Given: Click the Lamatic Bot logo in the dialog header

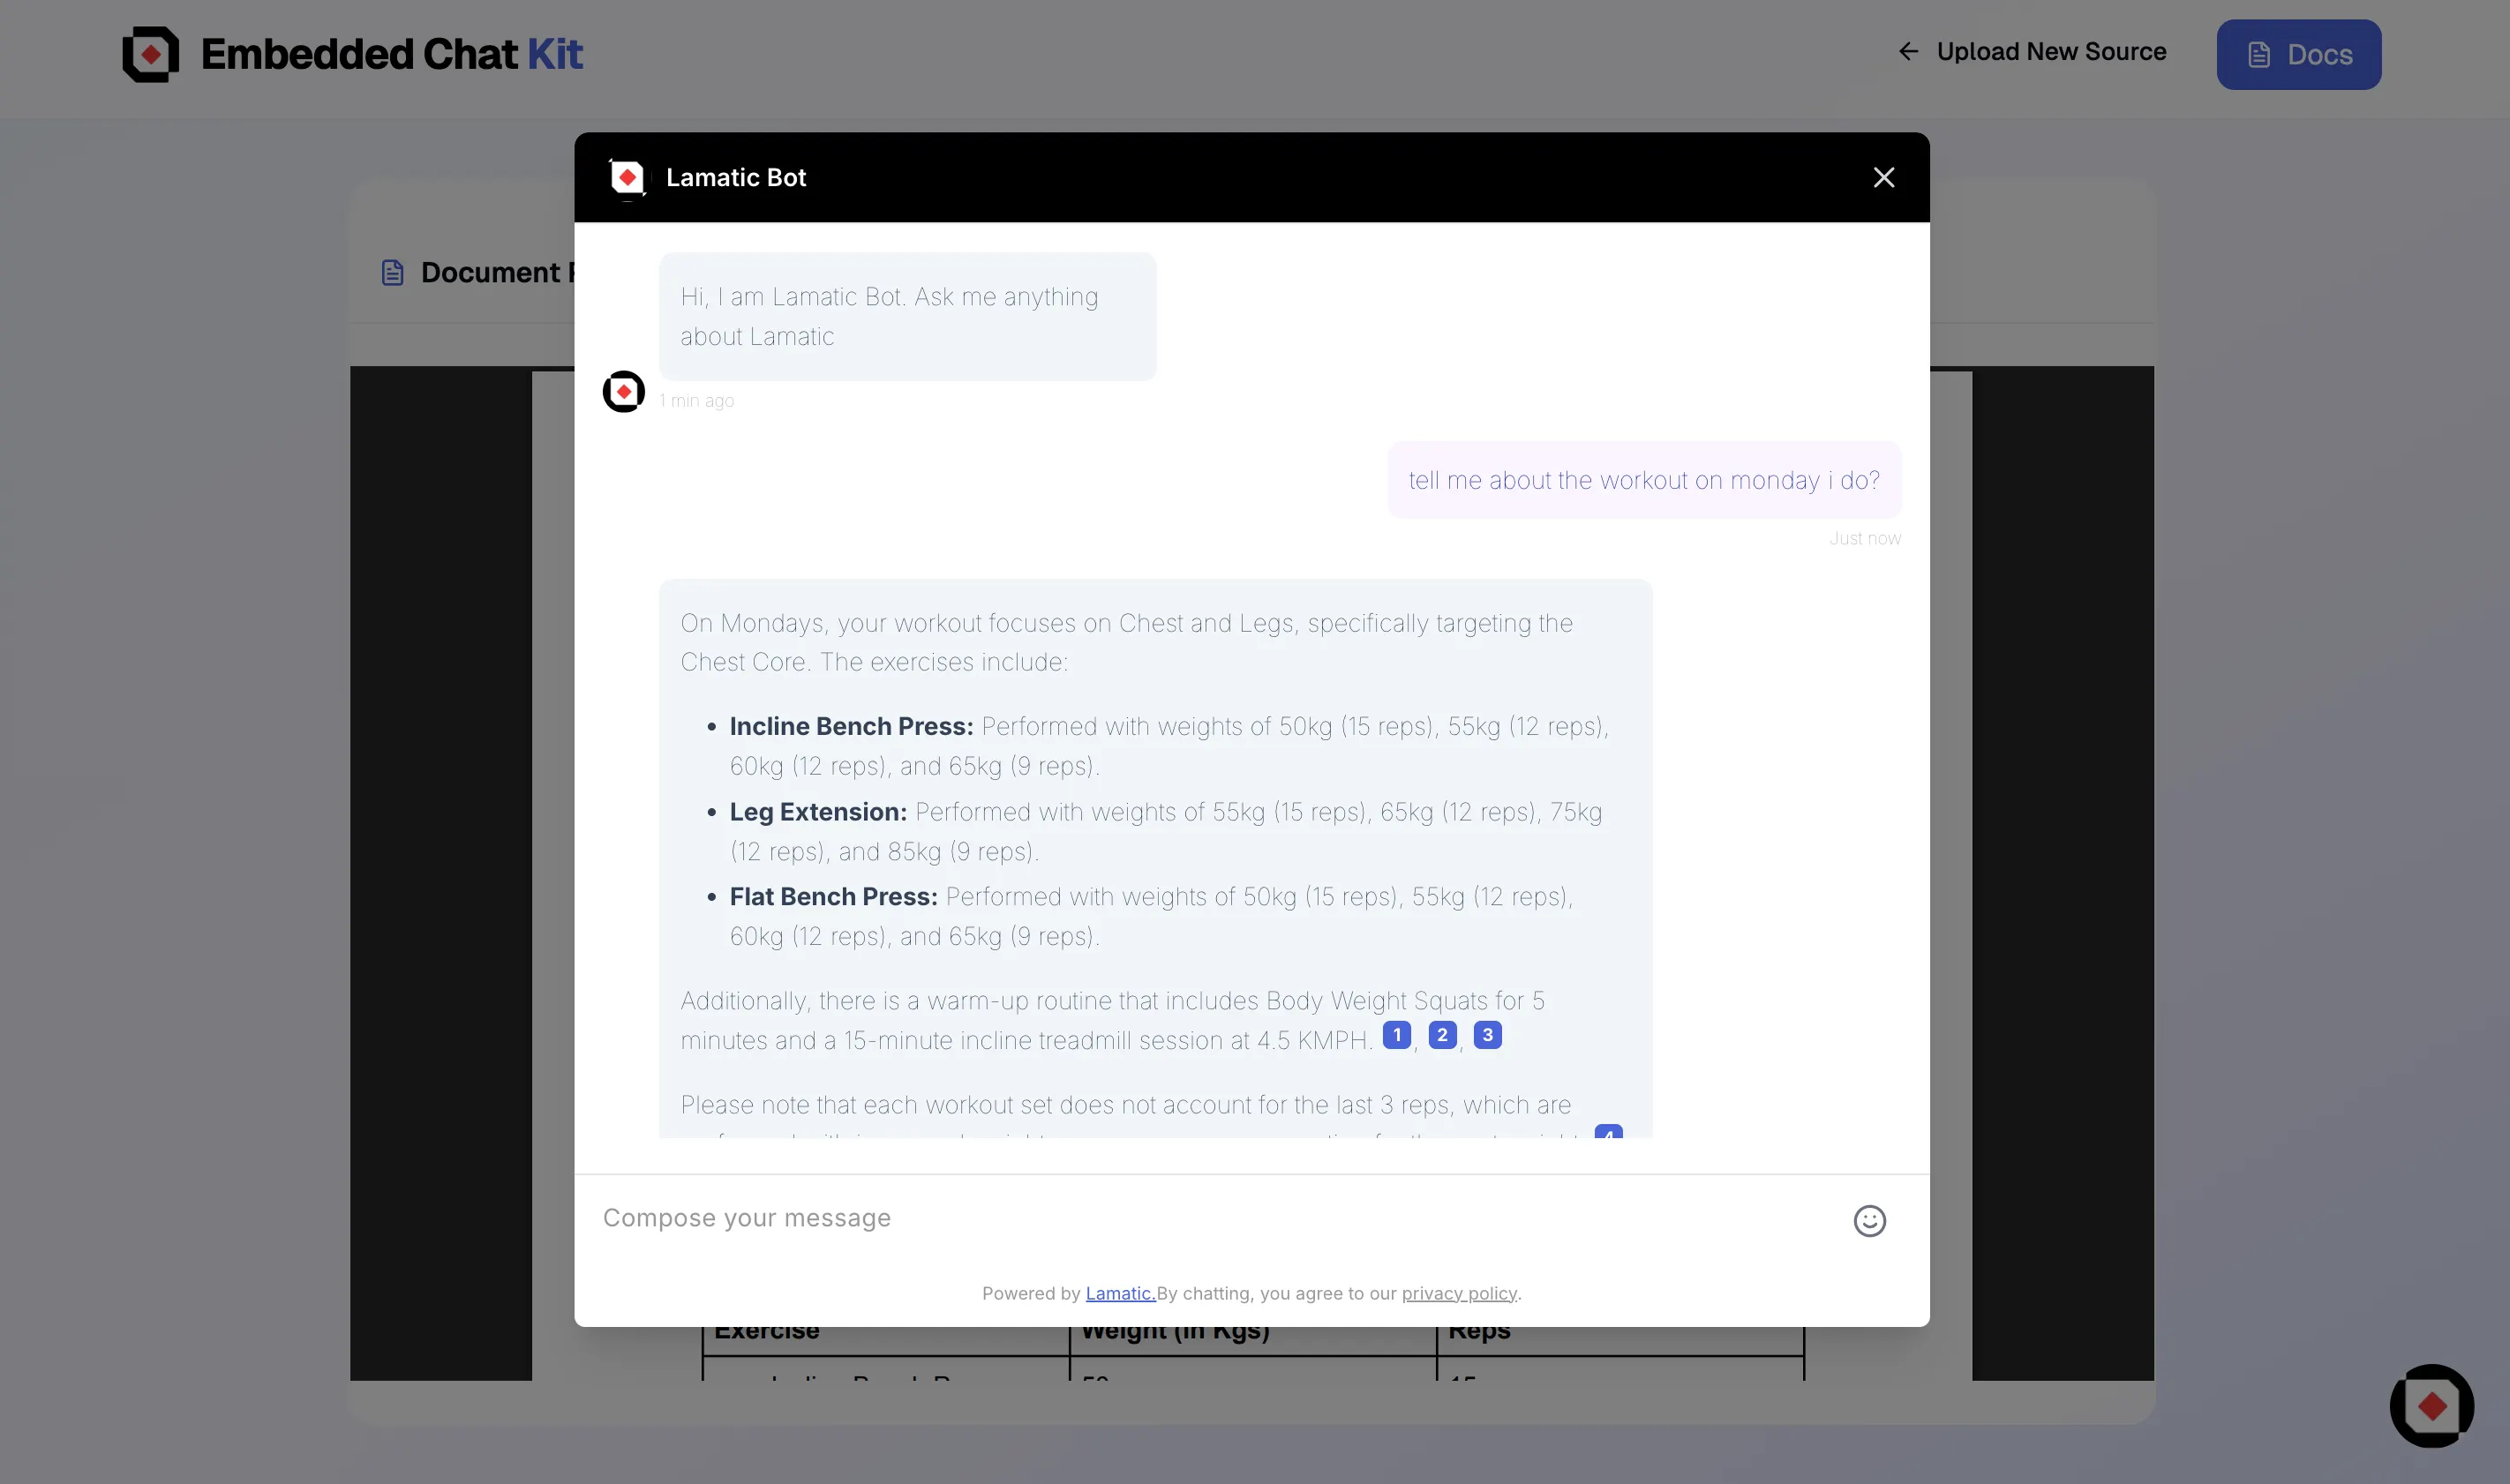Looking at the screenshot, I should click(627, 177).
